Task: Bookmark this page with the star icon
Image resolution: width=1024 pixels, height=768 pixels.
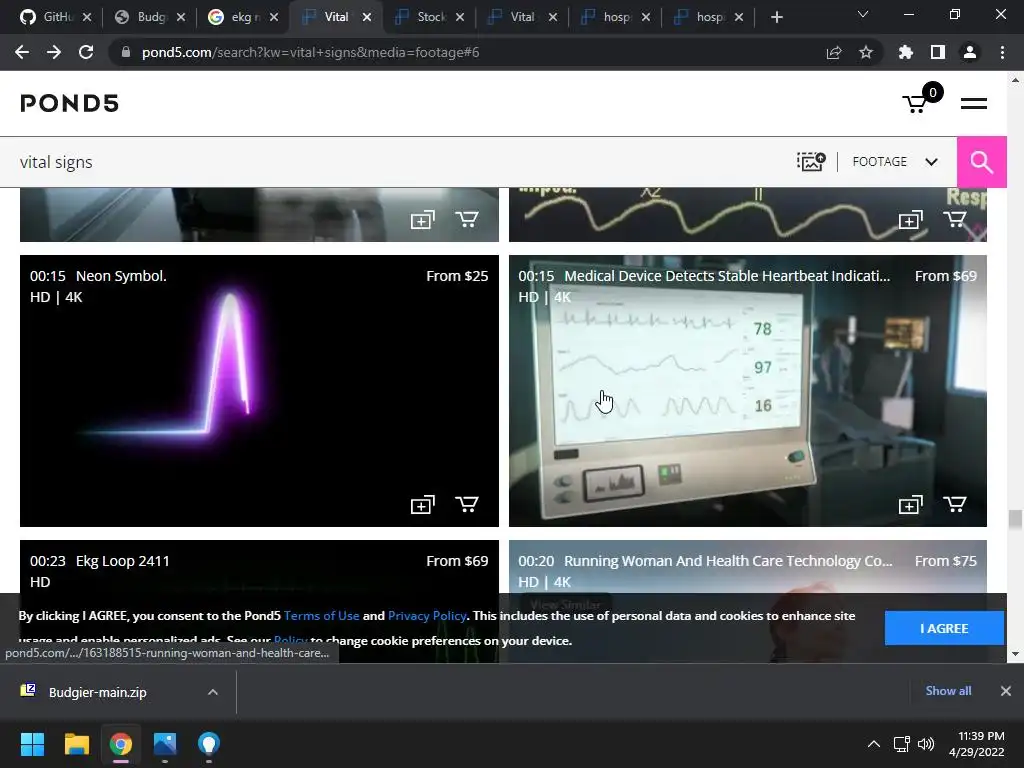Action: [x=866, y=52]
